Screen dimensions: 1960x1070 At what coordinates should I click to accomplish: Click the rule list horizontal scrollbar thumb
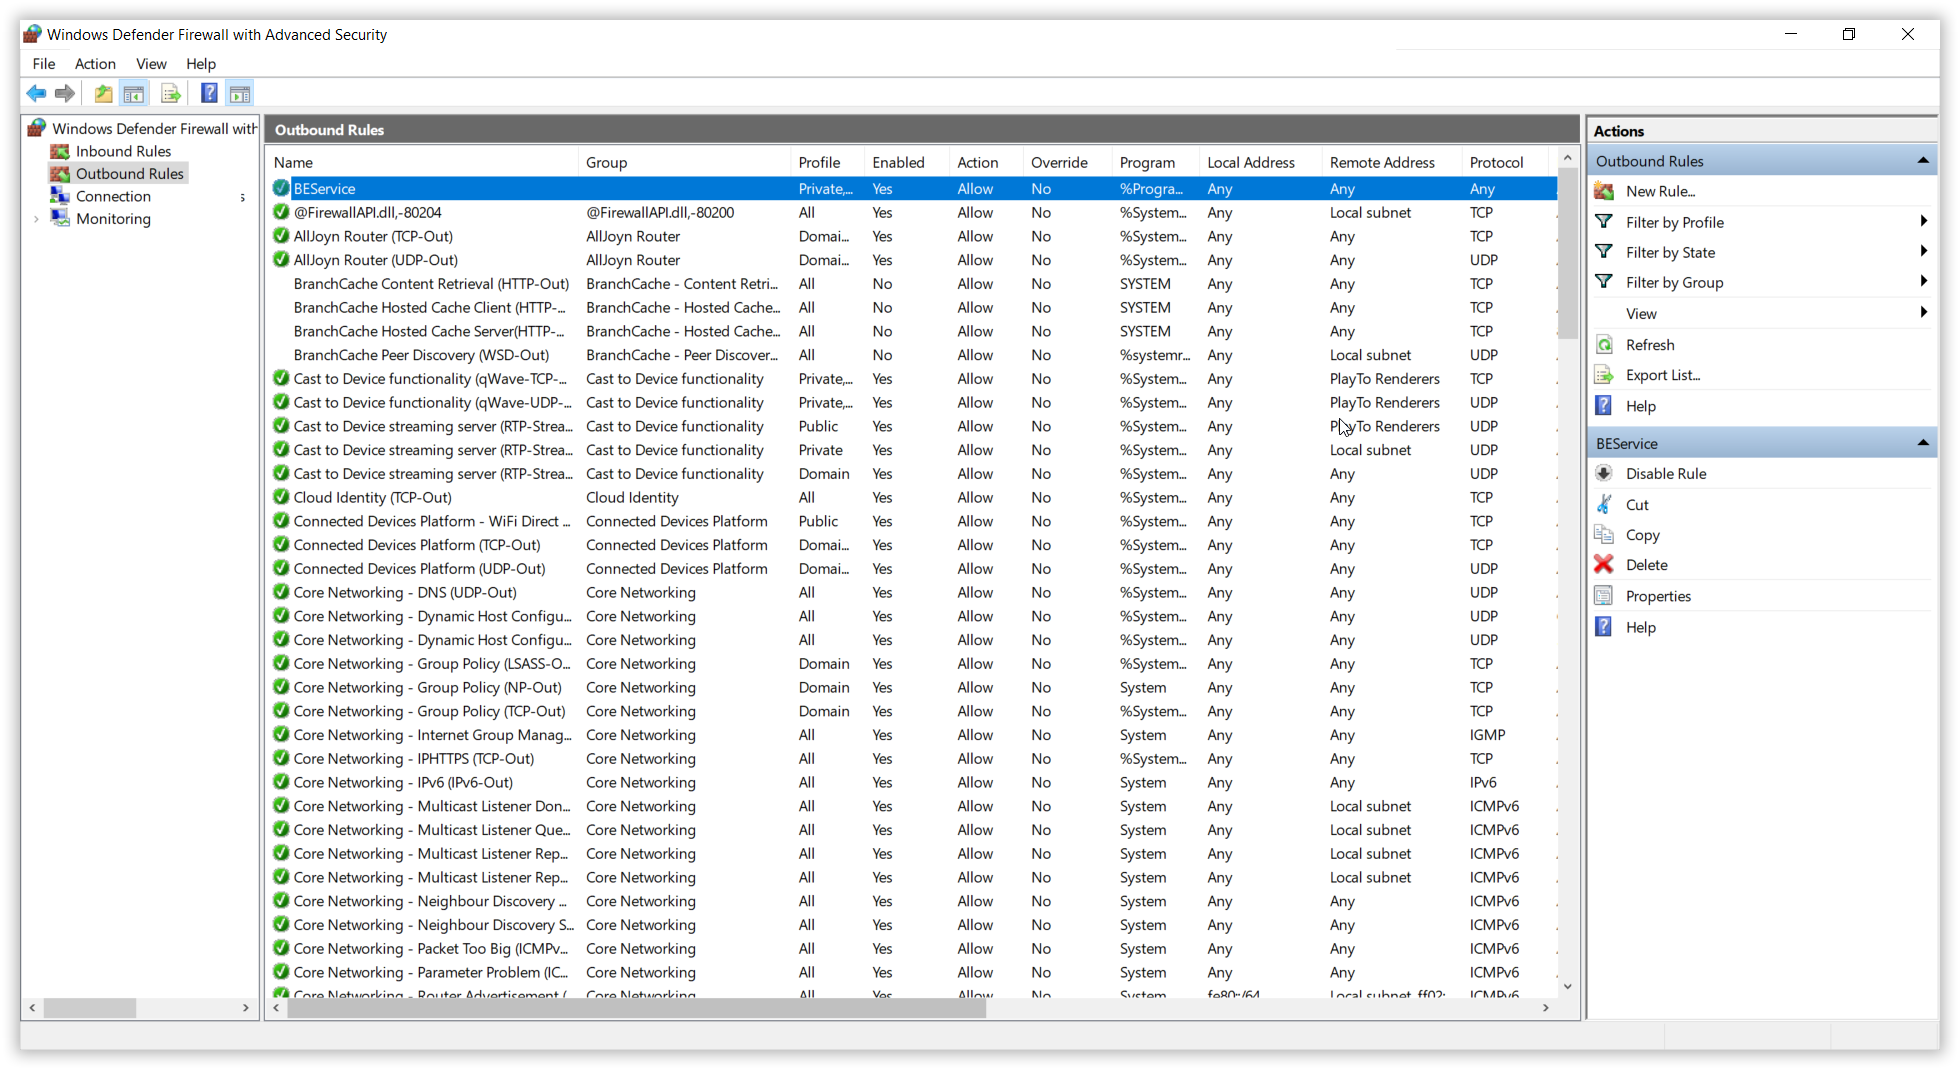coord(637,1008)
